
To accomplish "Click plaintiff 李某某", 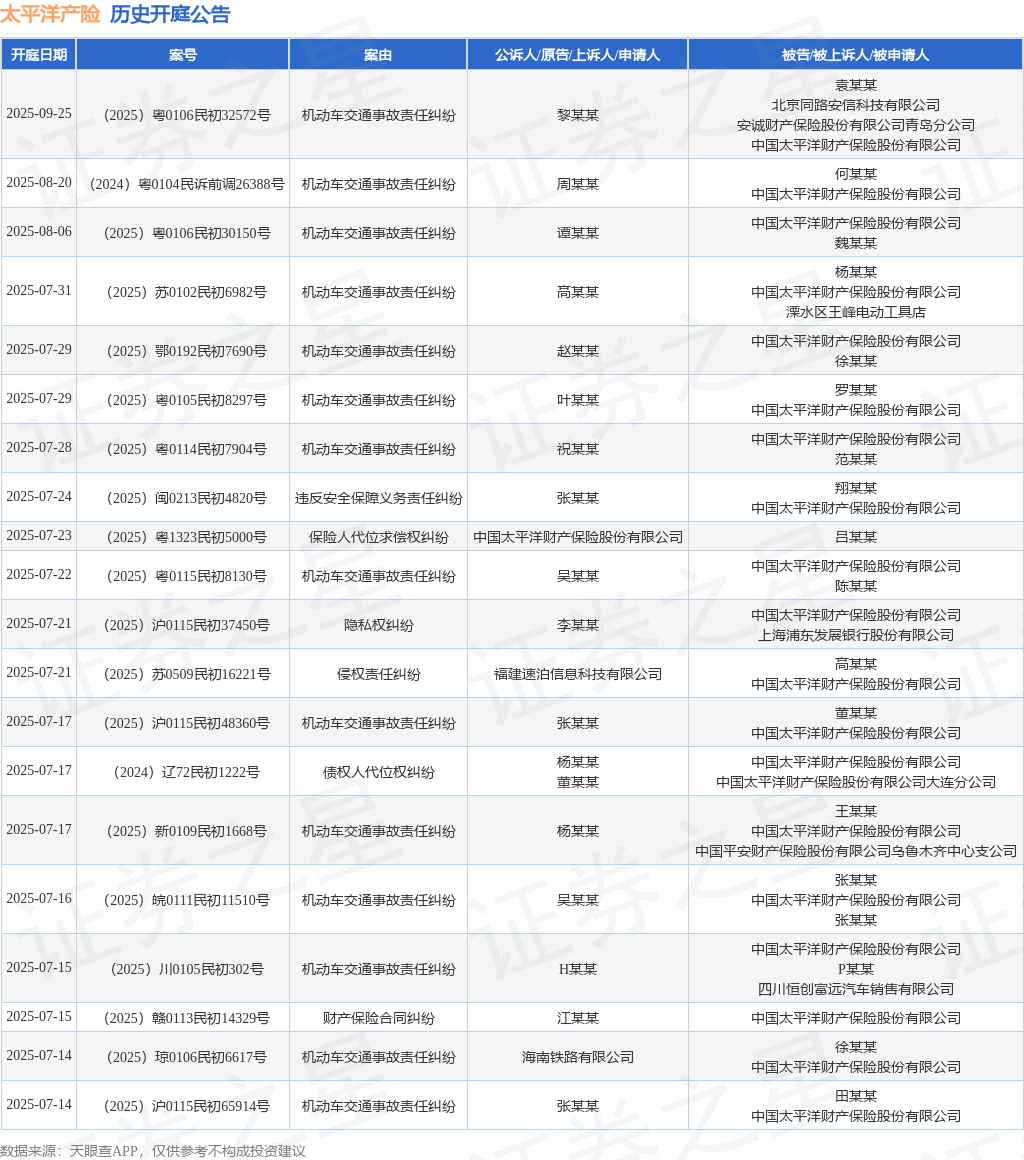I will (578, 625).
